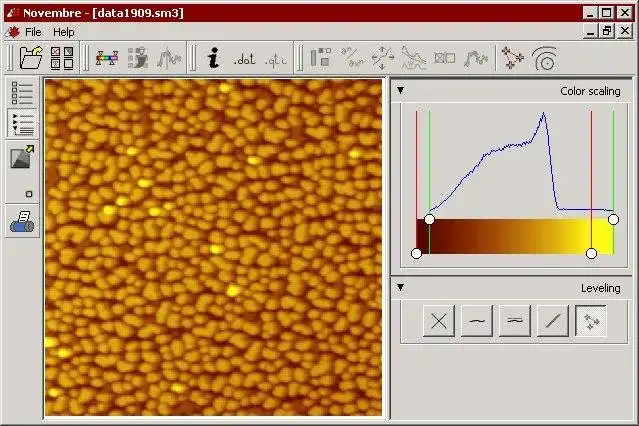639x426 pixels.
Task: Select the concentric circles icon in toolbar
Action: pos(545,58)
